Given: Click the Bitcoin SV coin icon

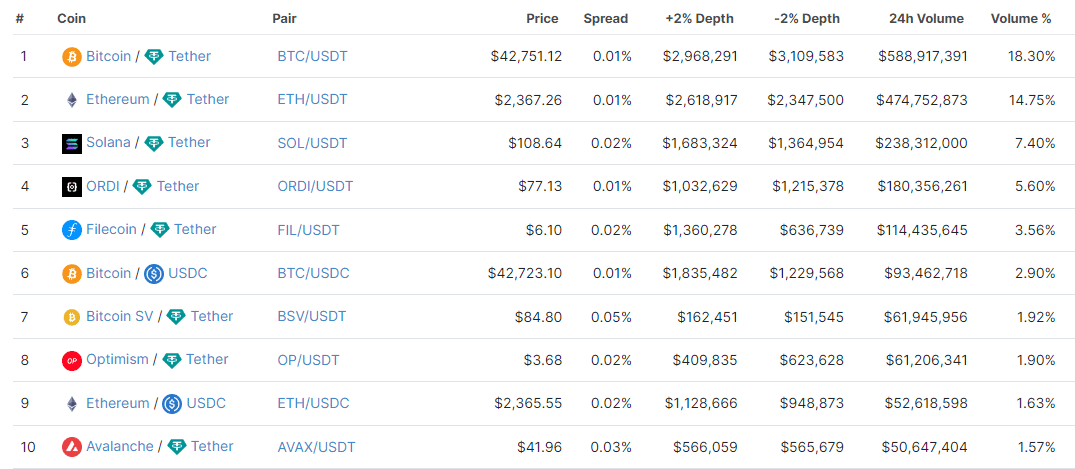Looking at the screenshot, I should click(x=71, y=317).
